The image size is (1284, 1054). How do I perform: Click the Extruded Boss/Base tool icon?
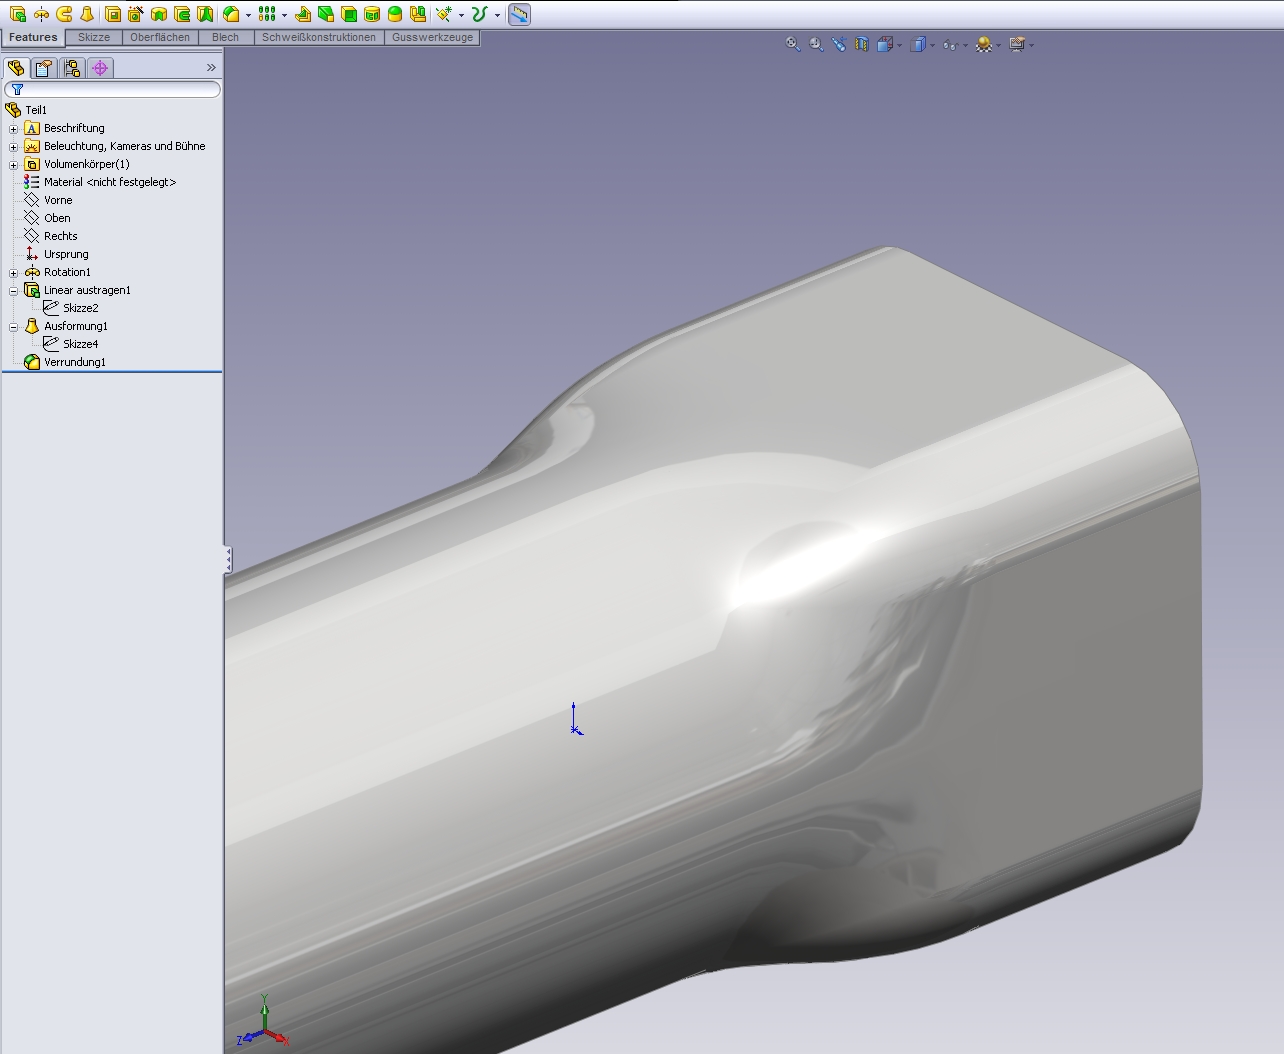(x=18, y=14)
